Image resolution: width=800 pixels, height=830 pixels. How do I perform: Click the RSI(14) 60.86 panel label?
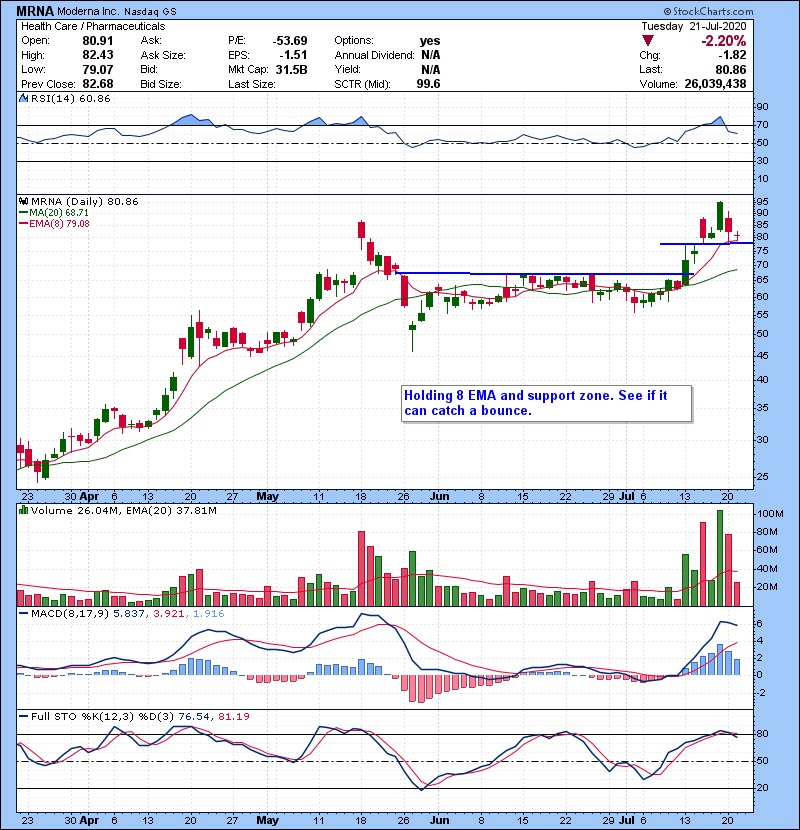pyautogui.click(x=70, y=98)
